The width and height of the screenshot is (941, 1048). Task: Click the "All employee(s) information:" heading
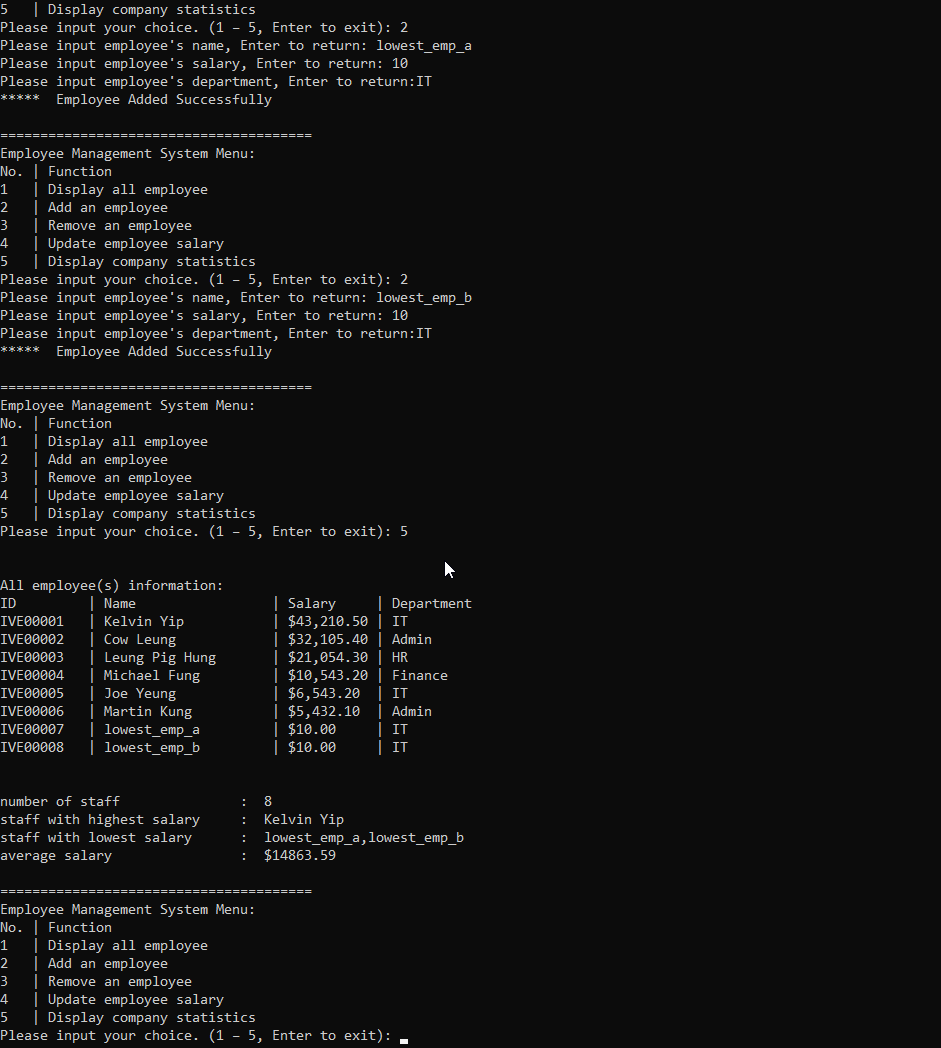click(x=112, y=586)
